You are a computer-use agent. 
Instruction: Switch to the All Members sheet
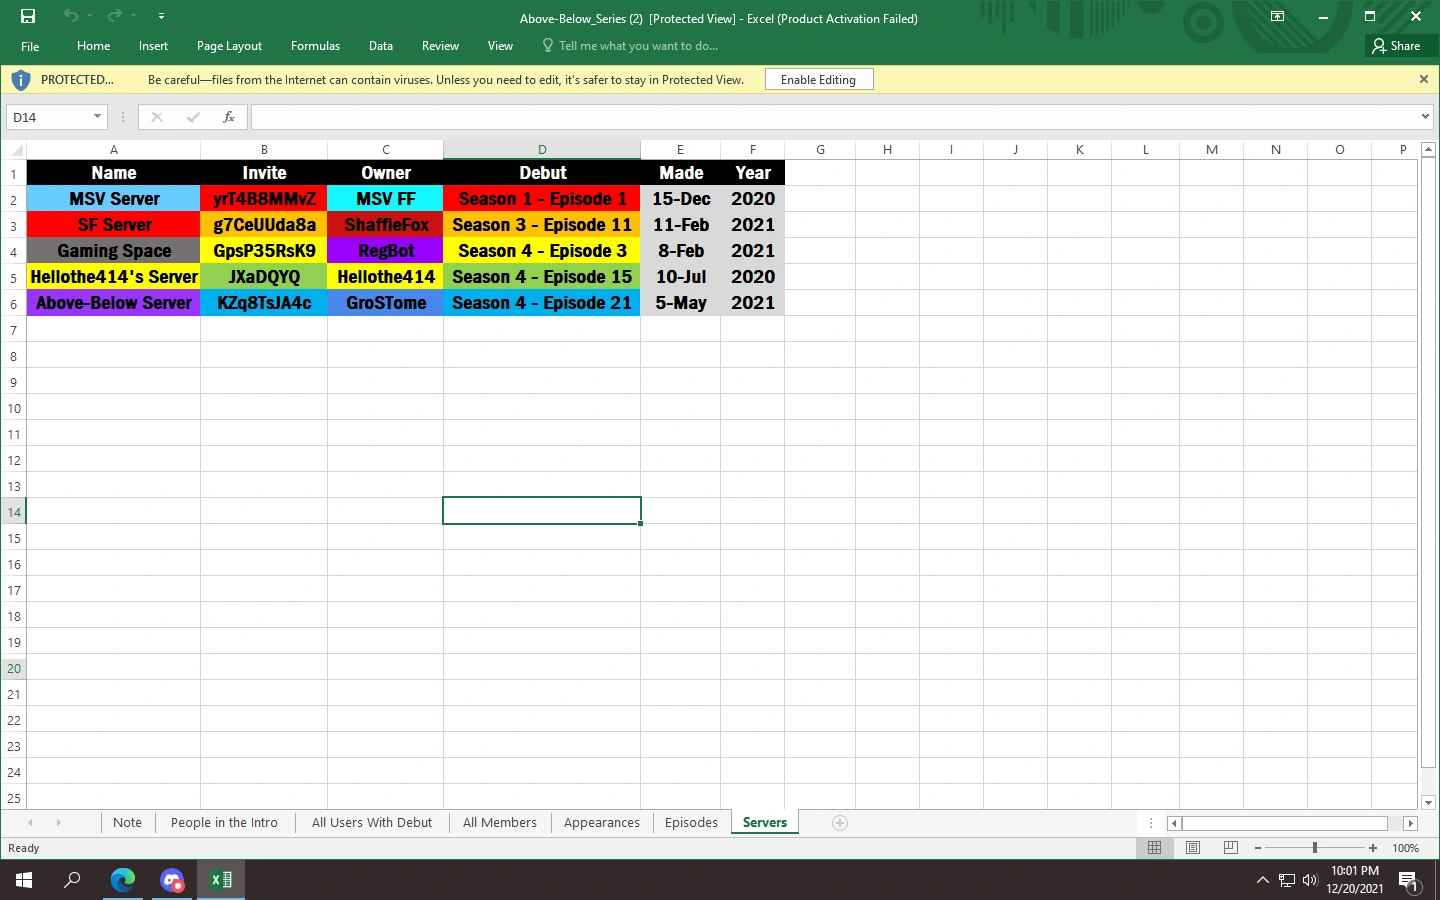click(x=500, y=823)
